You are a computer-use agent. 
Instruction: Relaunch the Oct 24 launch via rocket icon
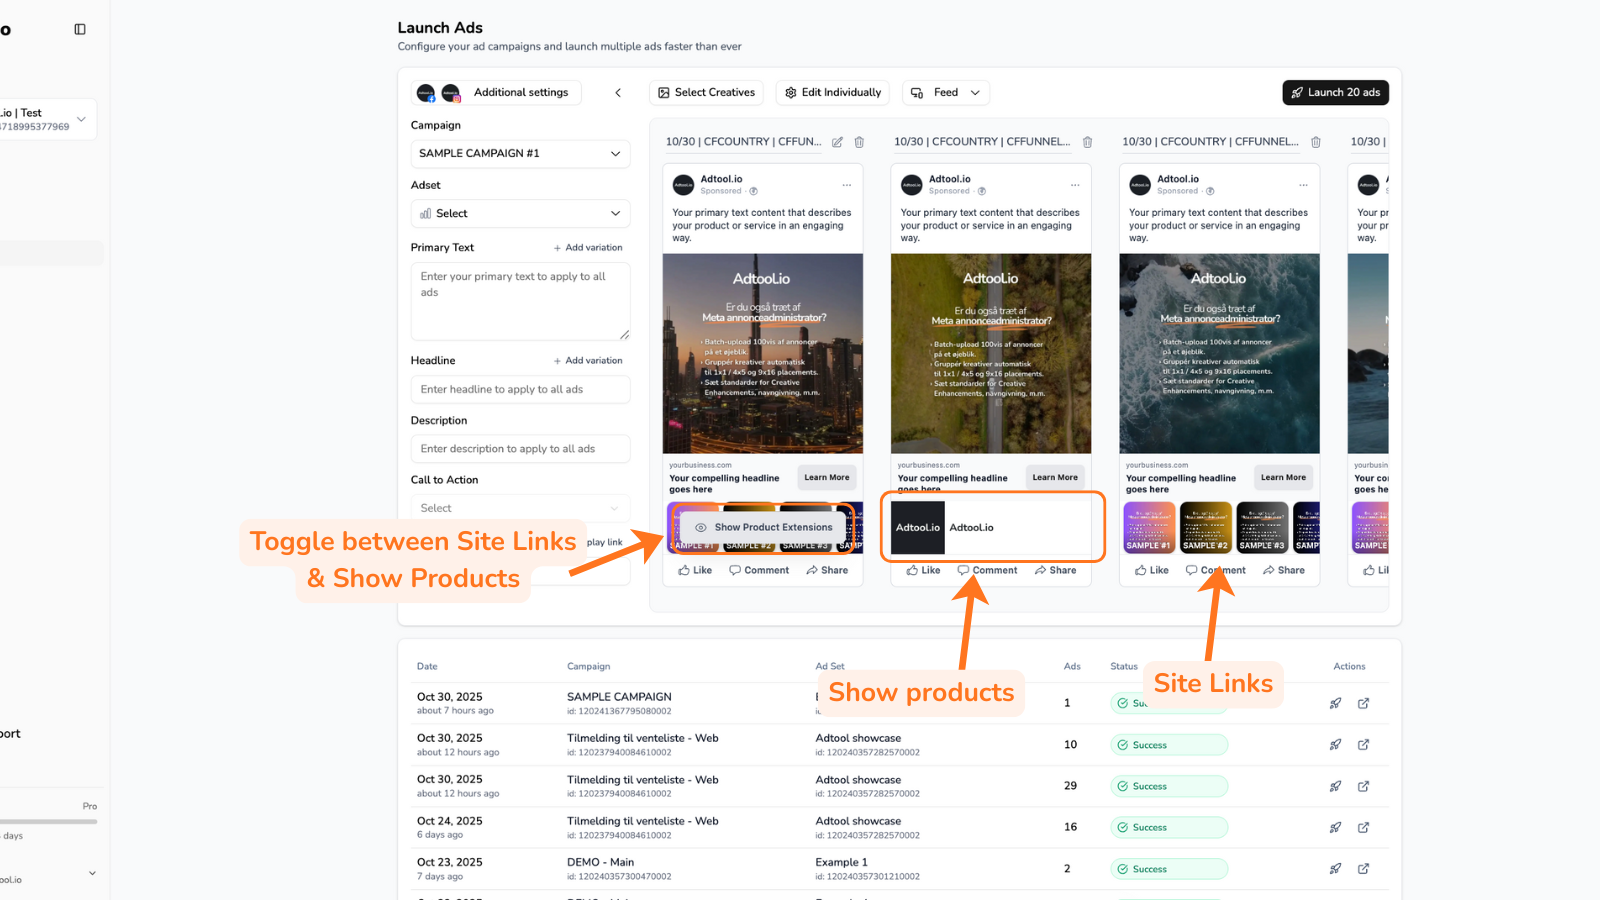(x=1335, y=827)
